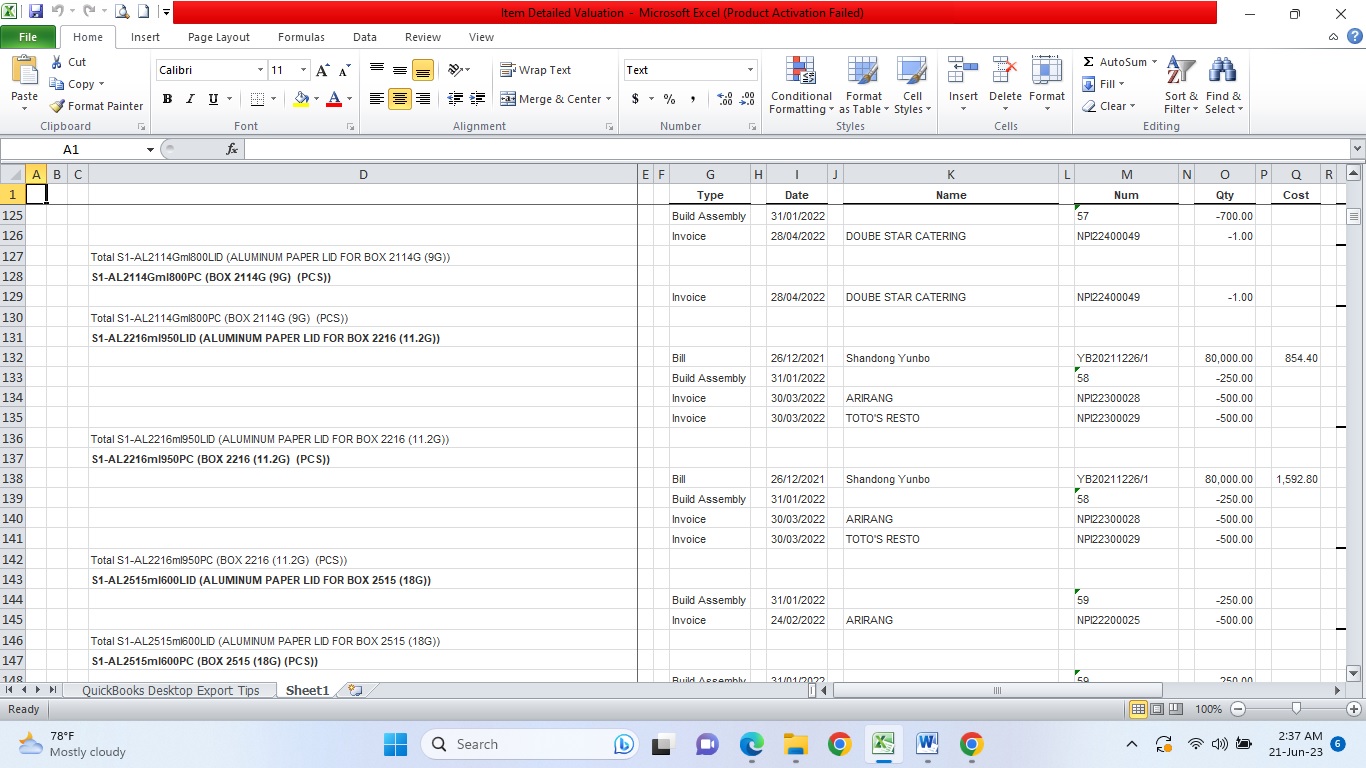Toggle Bottom Align vertical alignment
The width and height of the screenshot is (1366, 768).
pos(423,70)
